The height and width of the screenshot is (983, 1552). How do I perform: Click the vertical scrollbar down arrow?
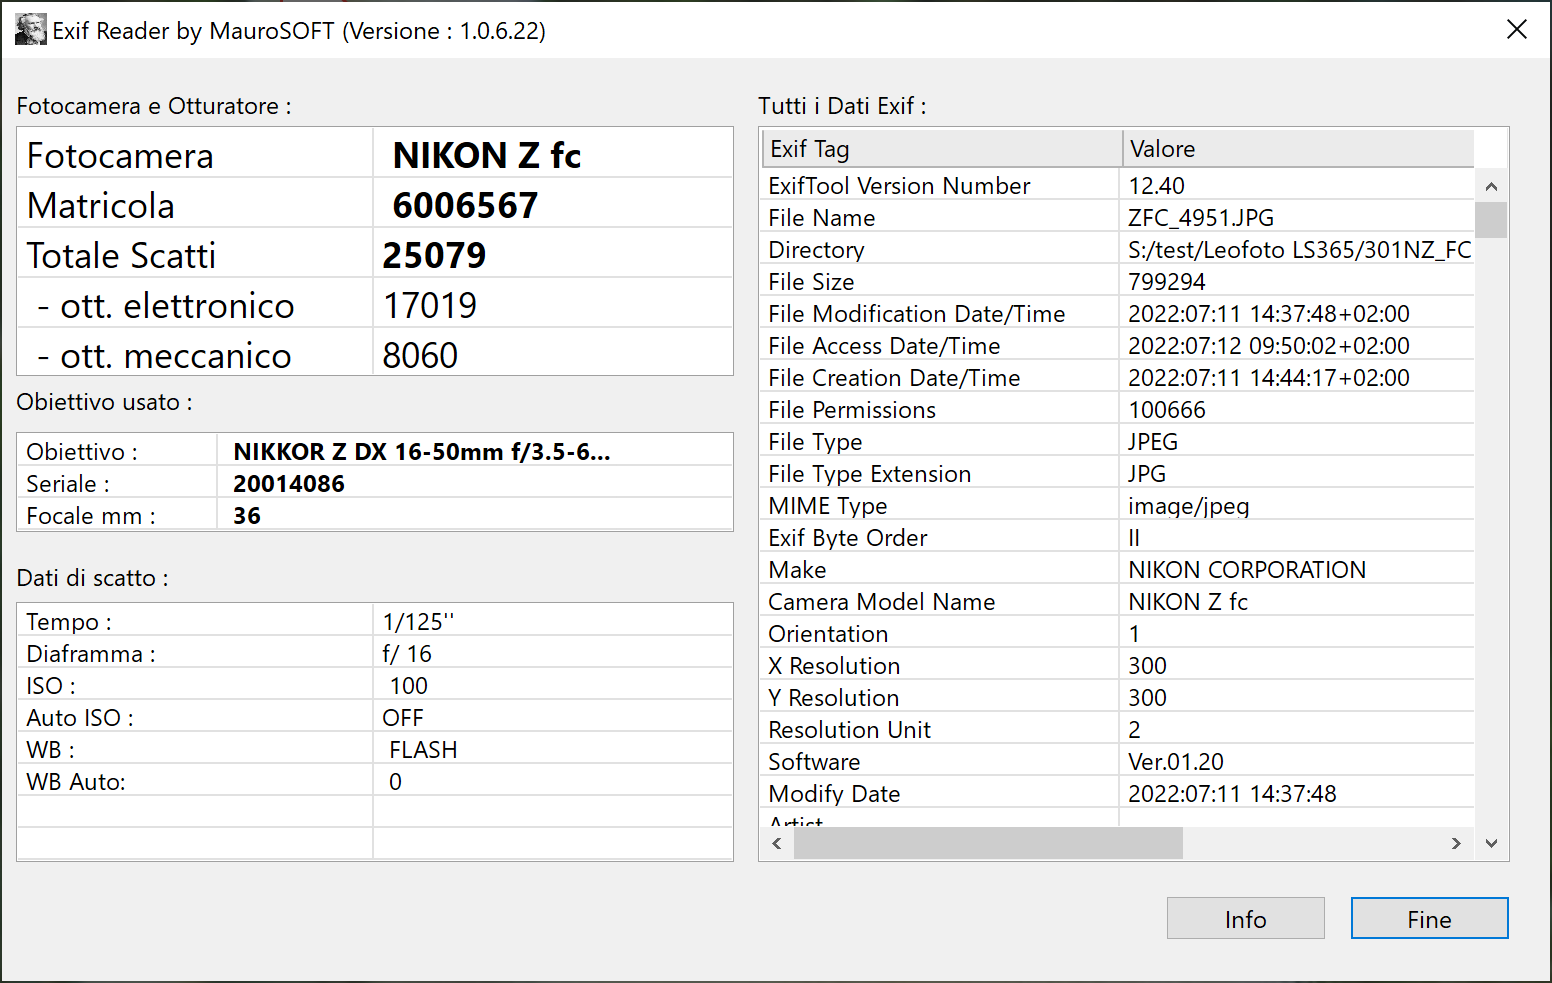1491,843
